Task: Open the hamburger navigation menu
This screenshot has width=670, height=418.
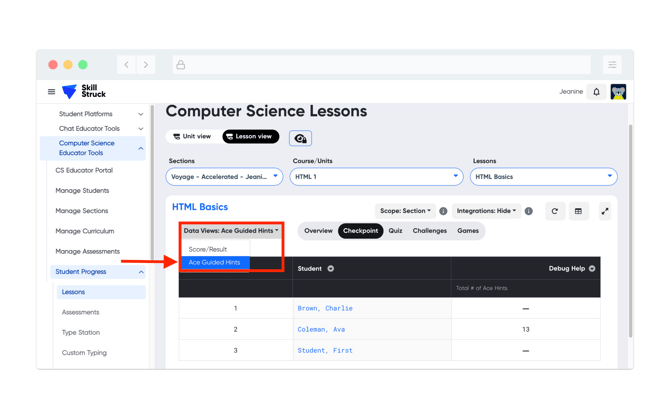Action: (x=52, y=92)
